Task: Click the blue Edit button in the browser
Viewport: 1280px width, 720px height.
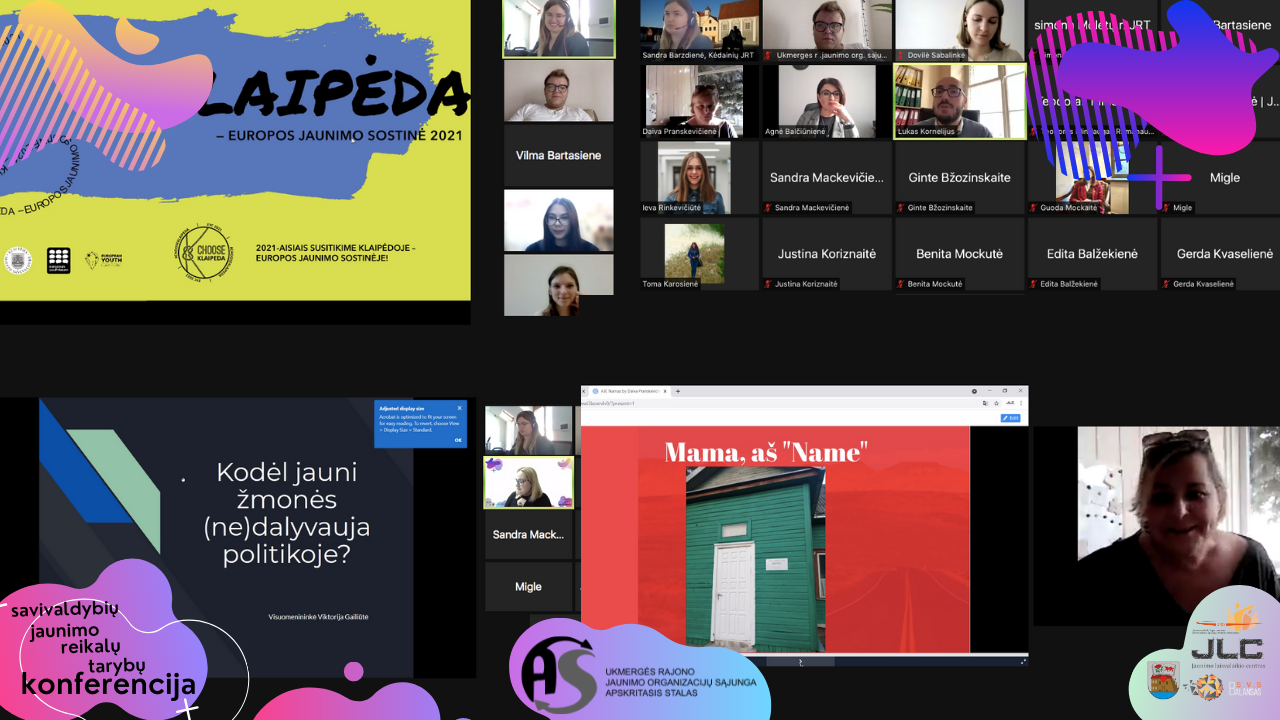Action: click(1010, 418)
